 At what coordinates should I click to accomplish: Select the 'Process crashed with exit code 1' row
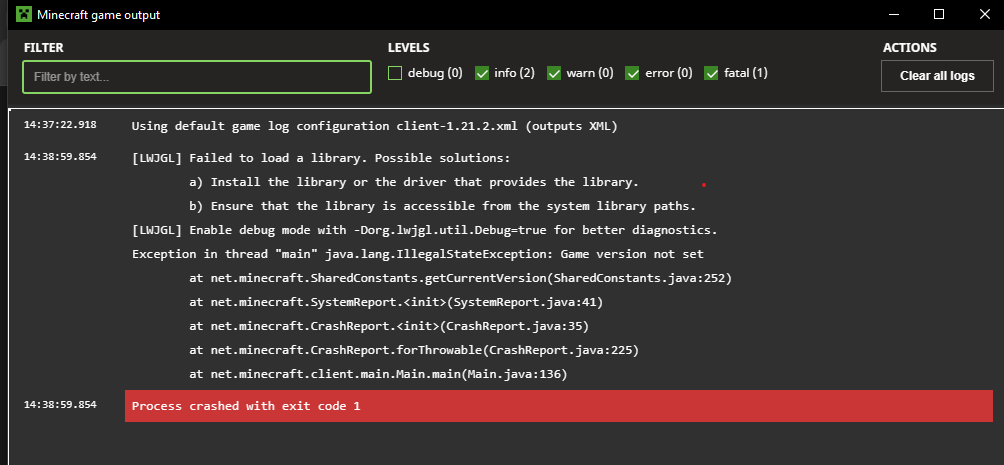[558, 406]
